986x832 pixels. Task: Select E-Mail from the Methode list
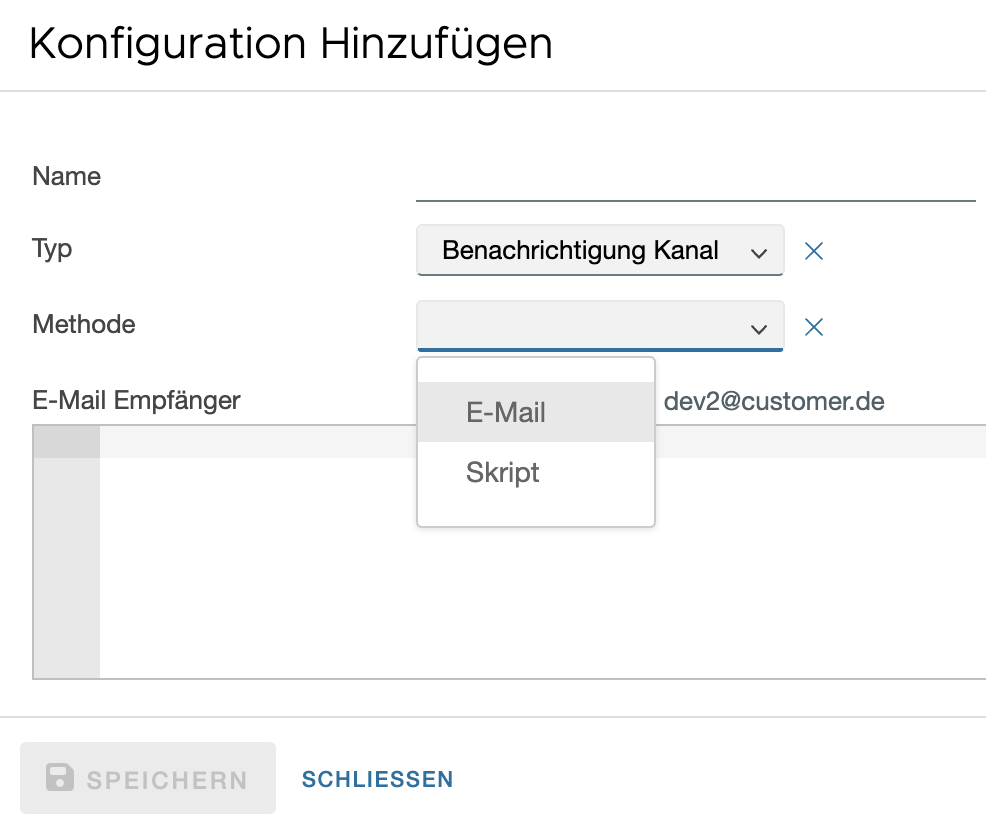(505, 412)
